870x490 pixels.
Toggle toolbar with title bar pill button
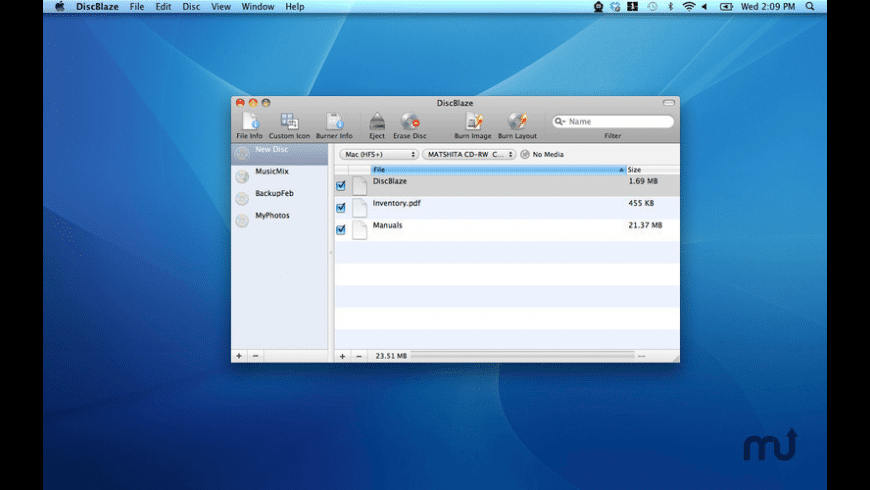(x=669, y=103)
